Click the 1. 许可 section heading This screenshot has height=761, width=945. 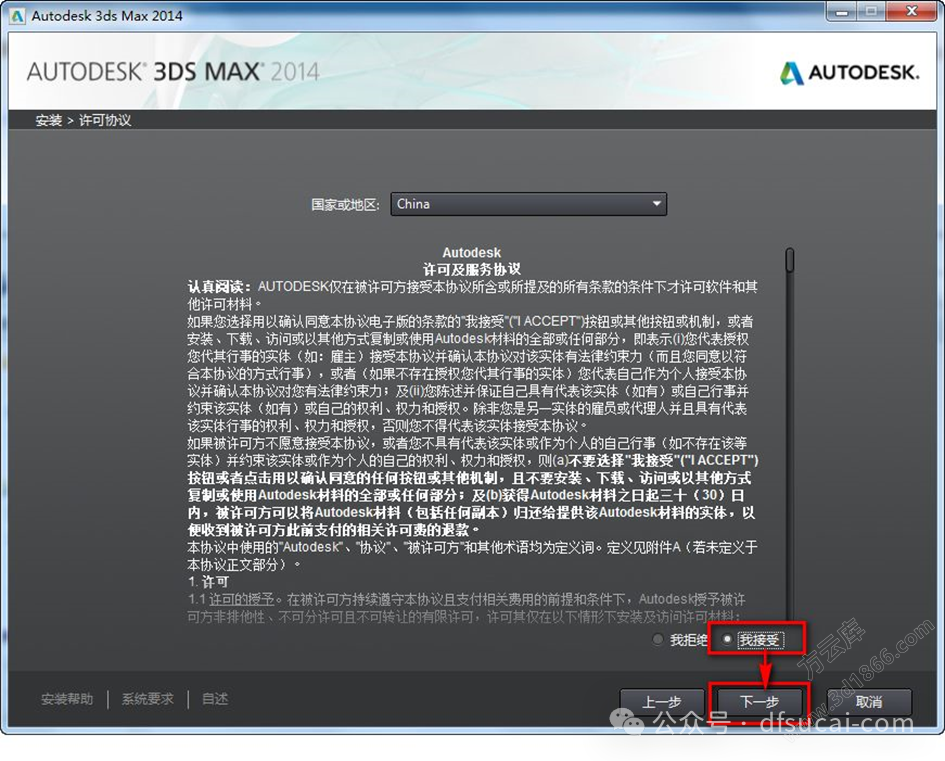click(x=208, y=582)
